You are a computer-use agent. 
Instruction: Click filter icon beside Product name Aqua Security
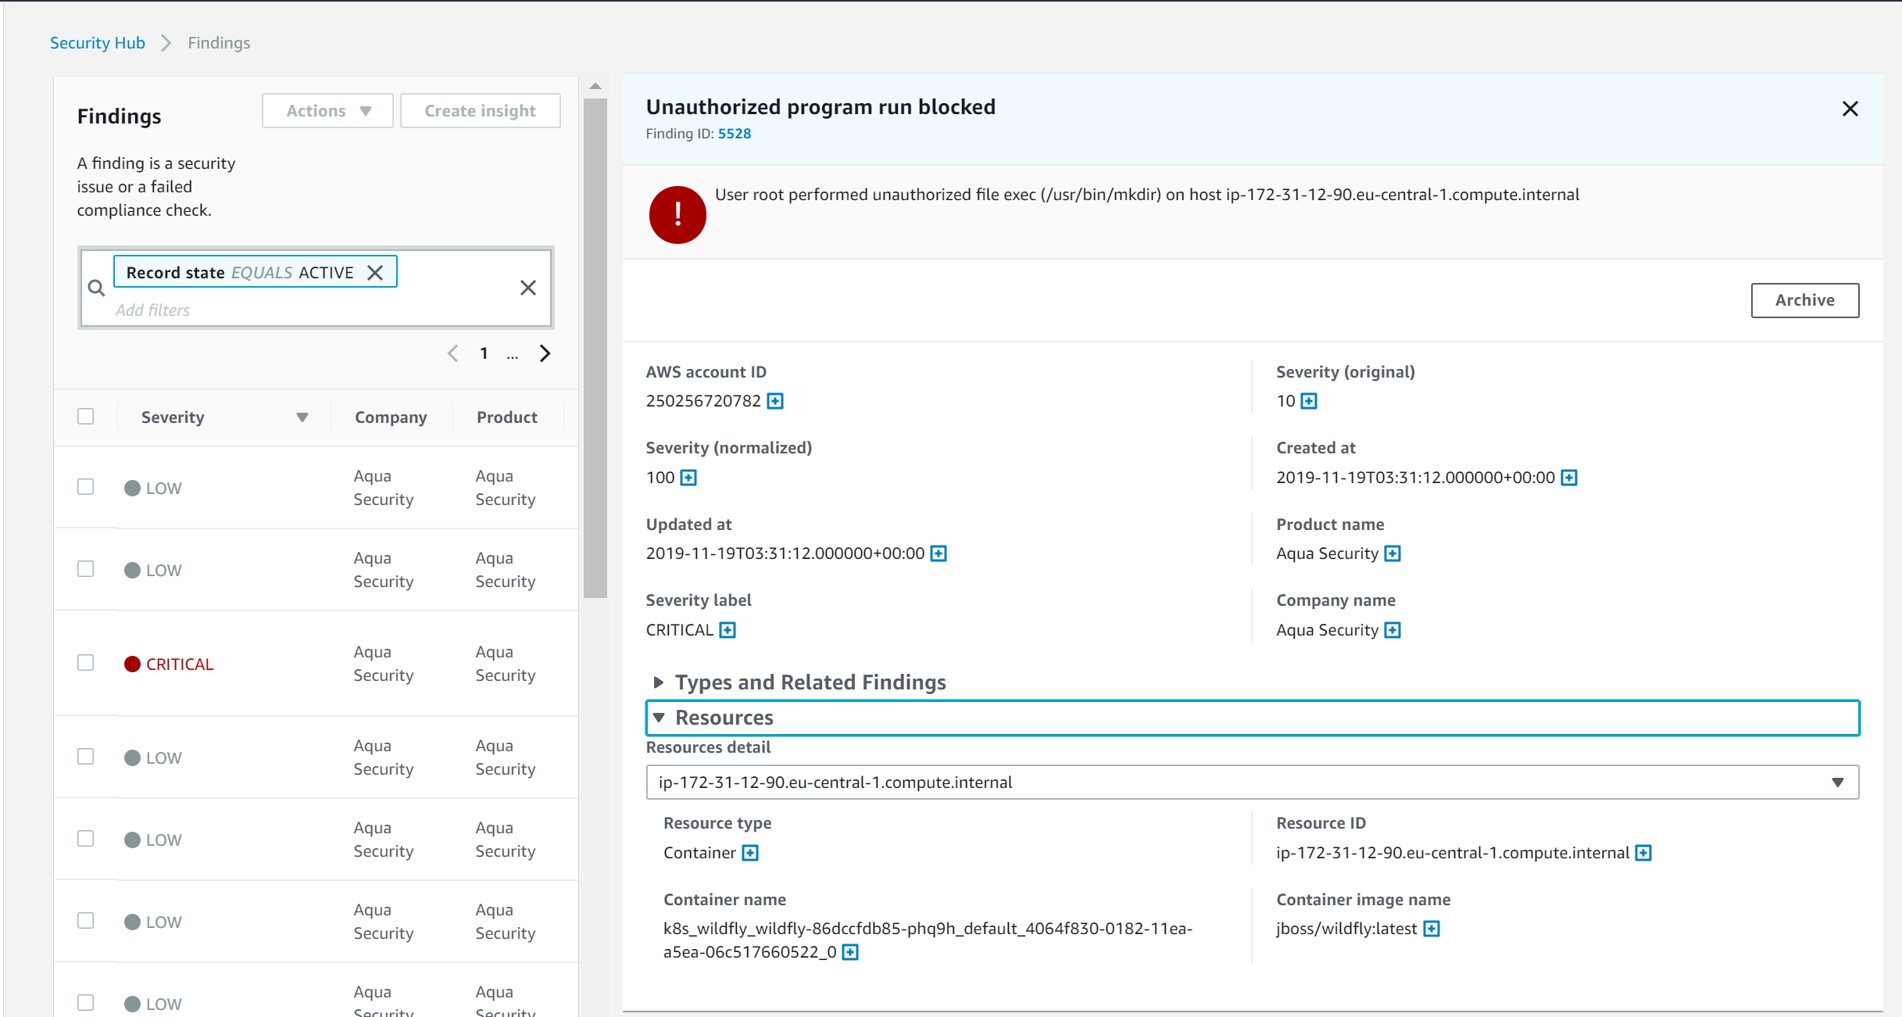(x=1392, y=554)
